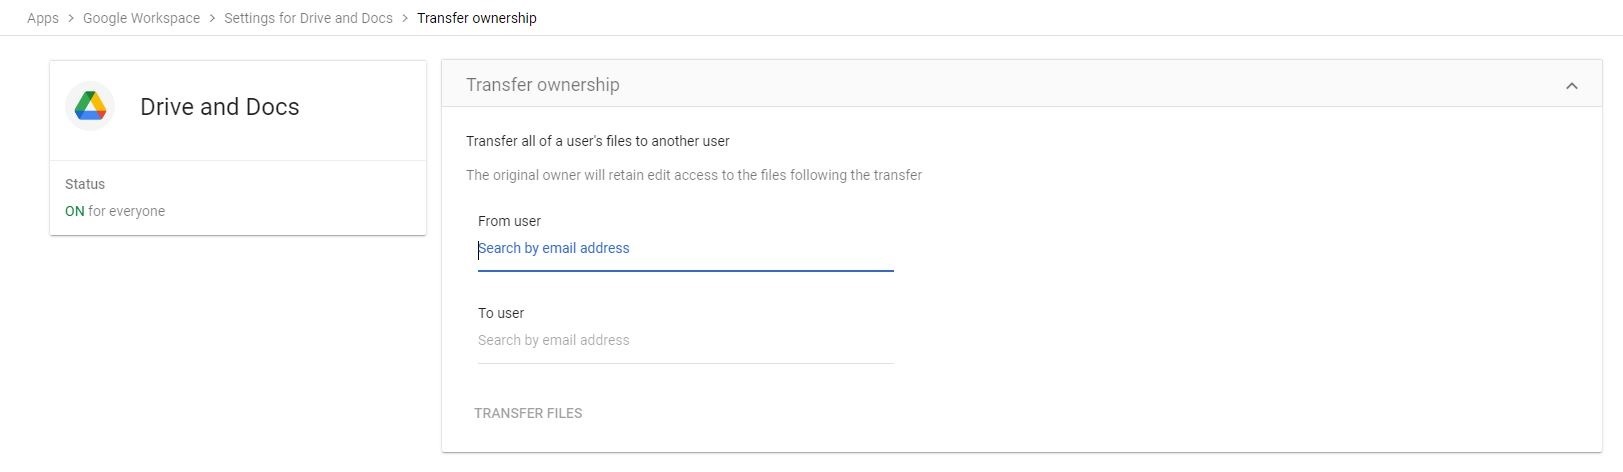
Task: Click the Google Drive logo icon
Action: (x=90, y=106)
